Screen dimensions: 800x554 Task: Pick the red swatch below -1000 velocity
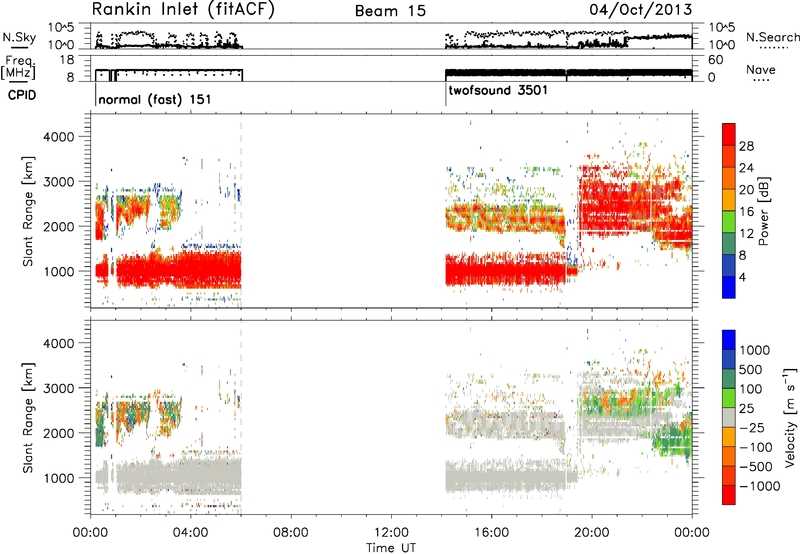click(729, 495)
